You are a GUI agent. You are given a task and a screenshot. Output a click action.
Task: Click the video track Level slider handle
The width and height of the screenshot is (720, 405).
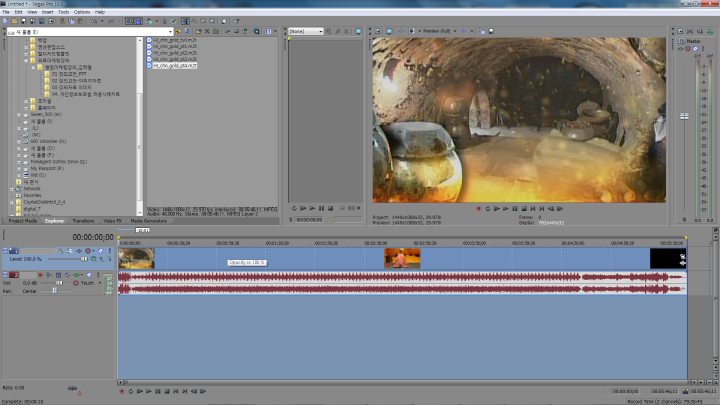[x=84, y=259]
